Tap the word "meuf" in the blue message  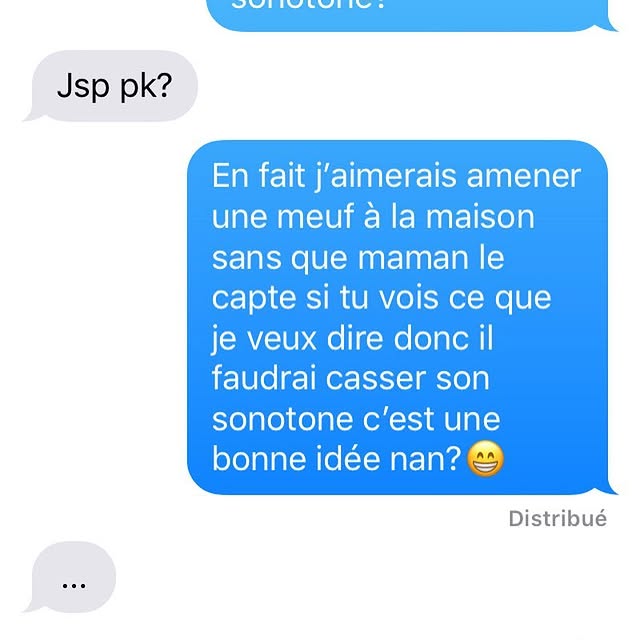[x=315, y=217]
